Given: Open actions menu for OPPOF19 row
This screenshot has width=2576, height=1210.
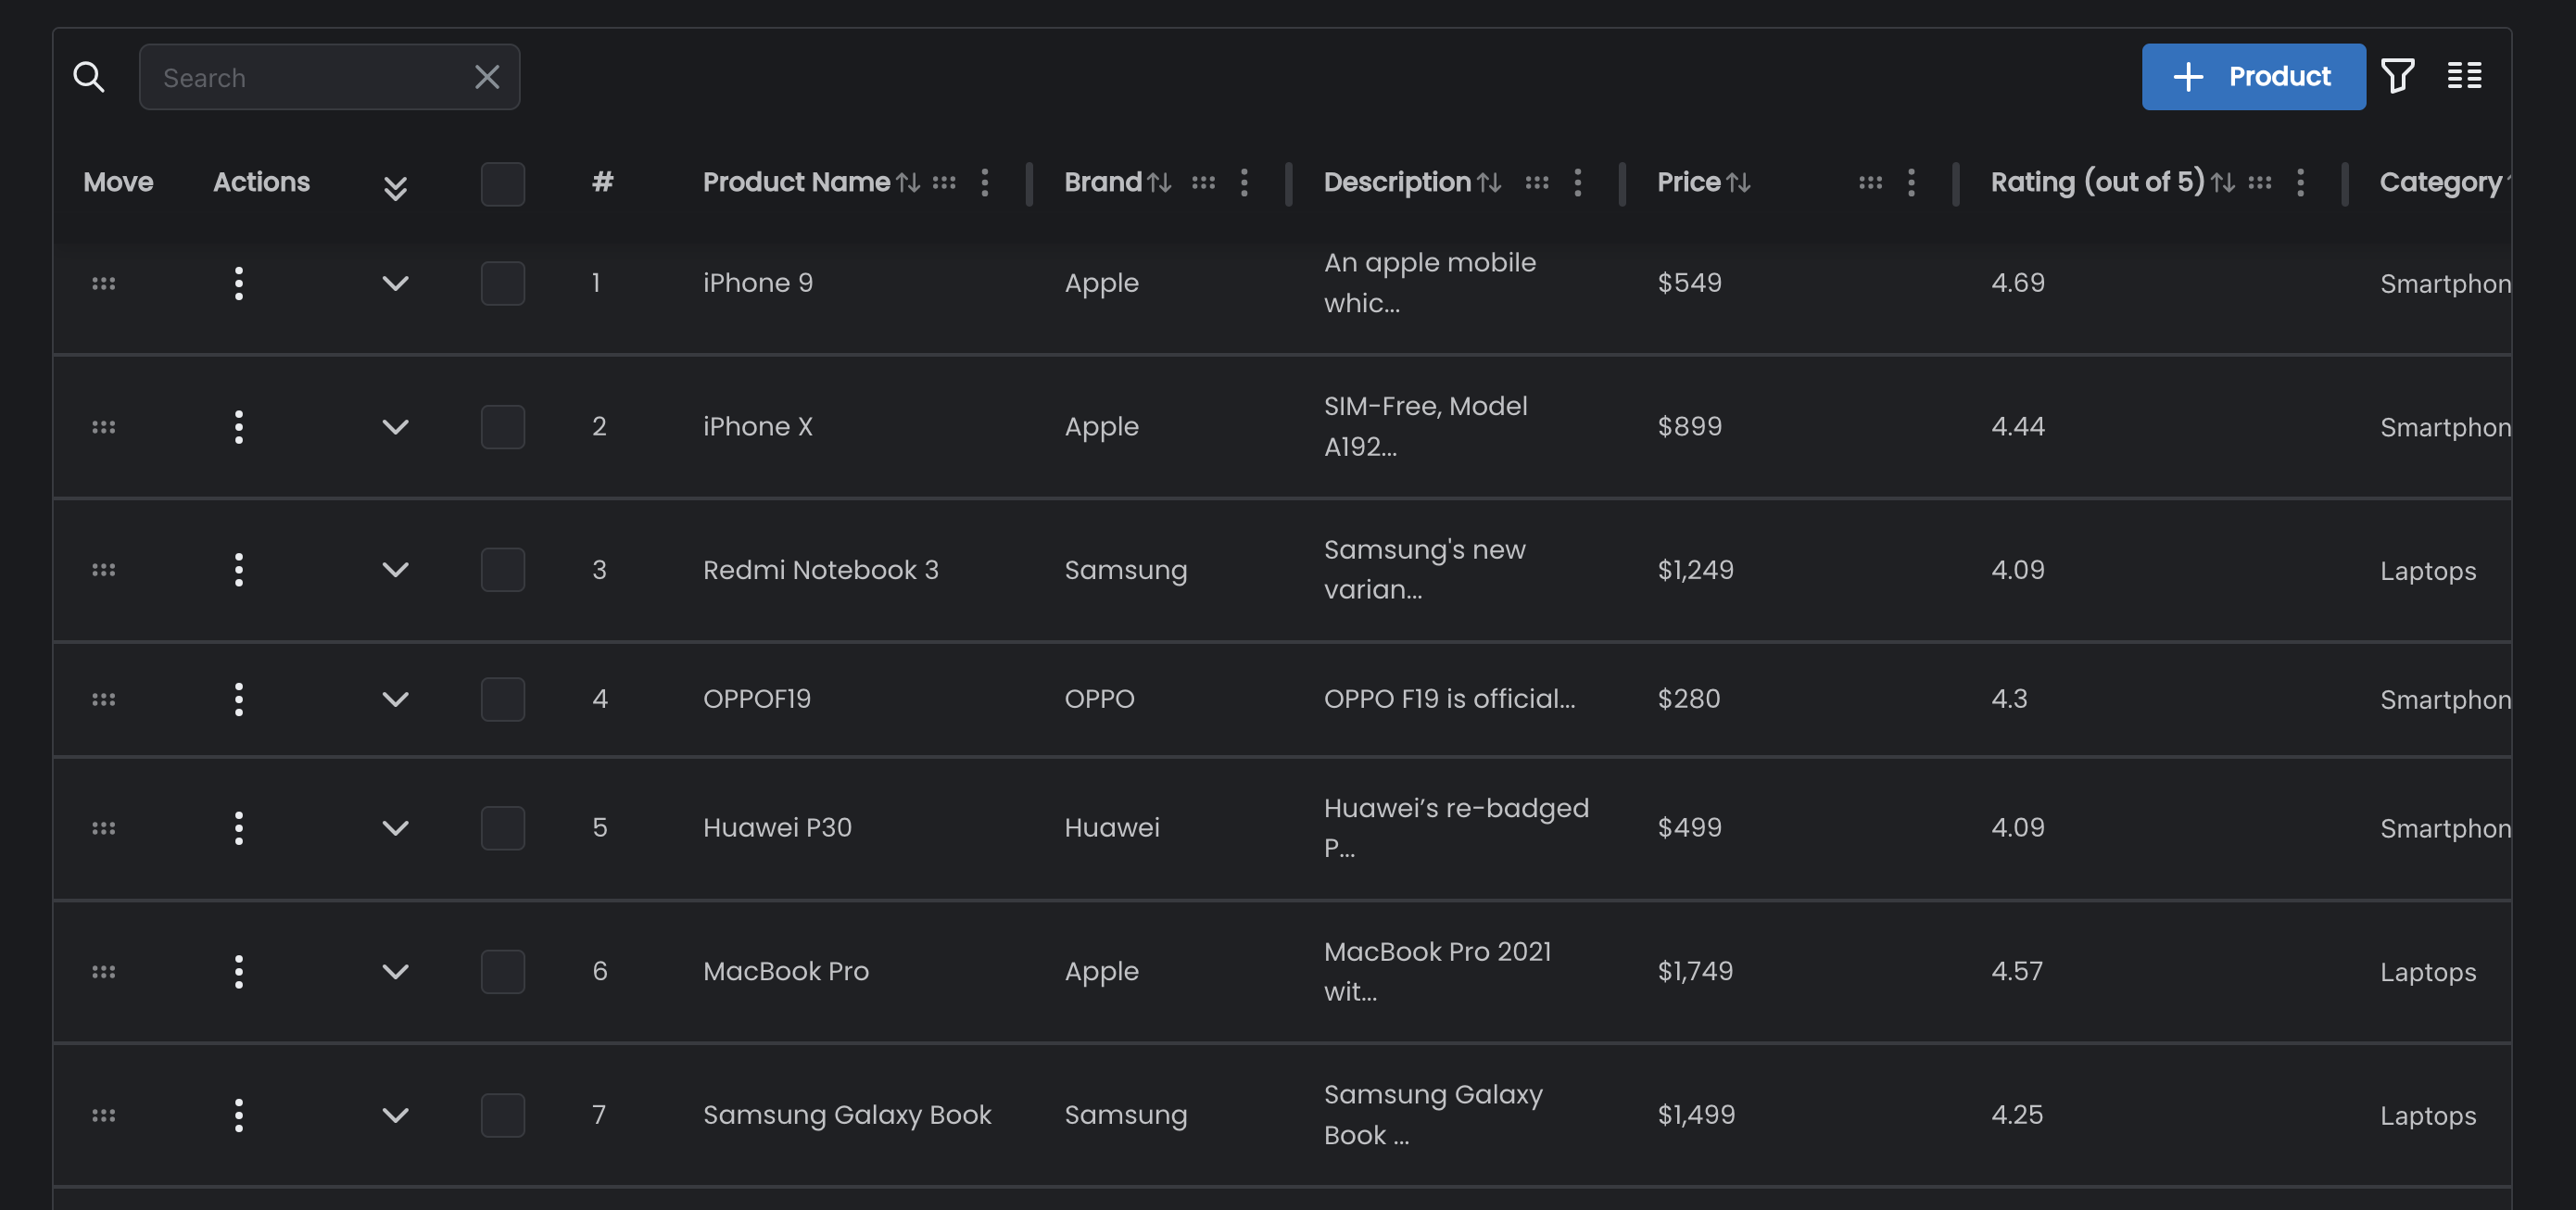Looking at the screenshot, I should (238, 699).
